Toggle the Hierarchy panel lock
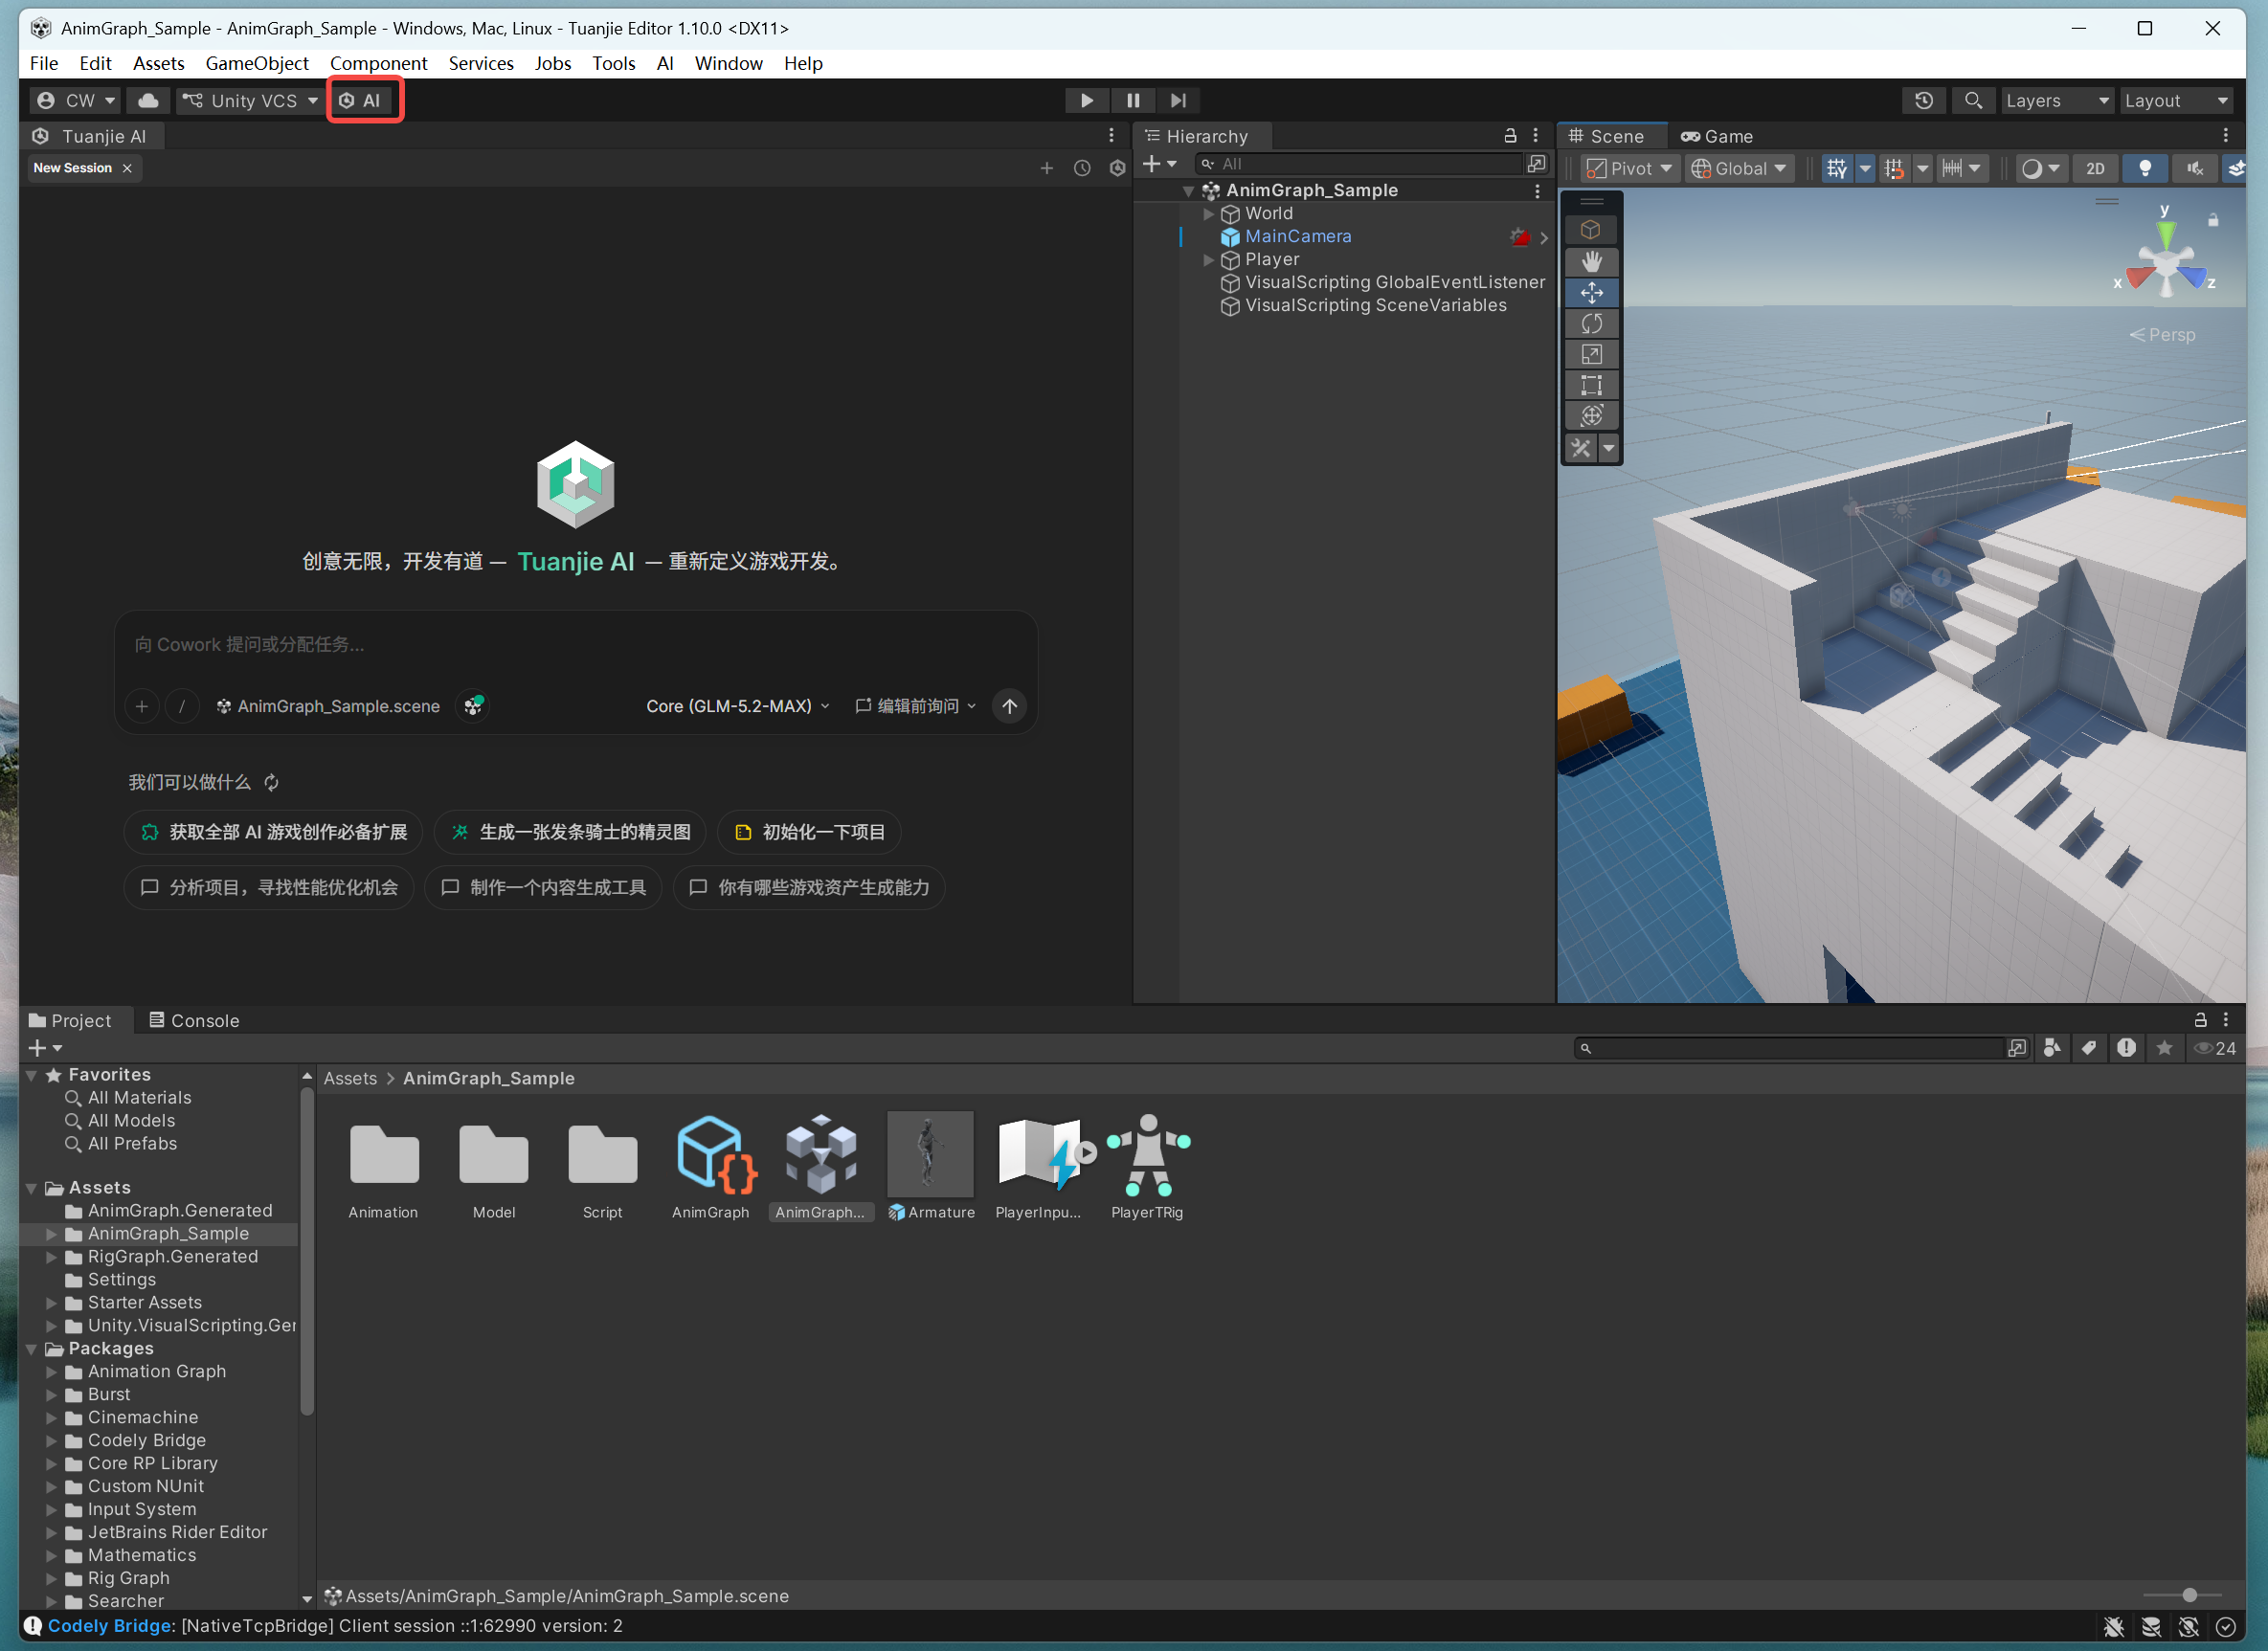The height and width of the screenshot is (1651, 2268). pyautogui.click(x=1510, y=135)
